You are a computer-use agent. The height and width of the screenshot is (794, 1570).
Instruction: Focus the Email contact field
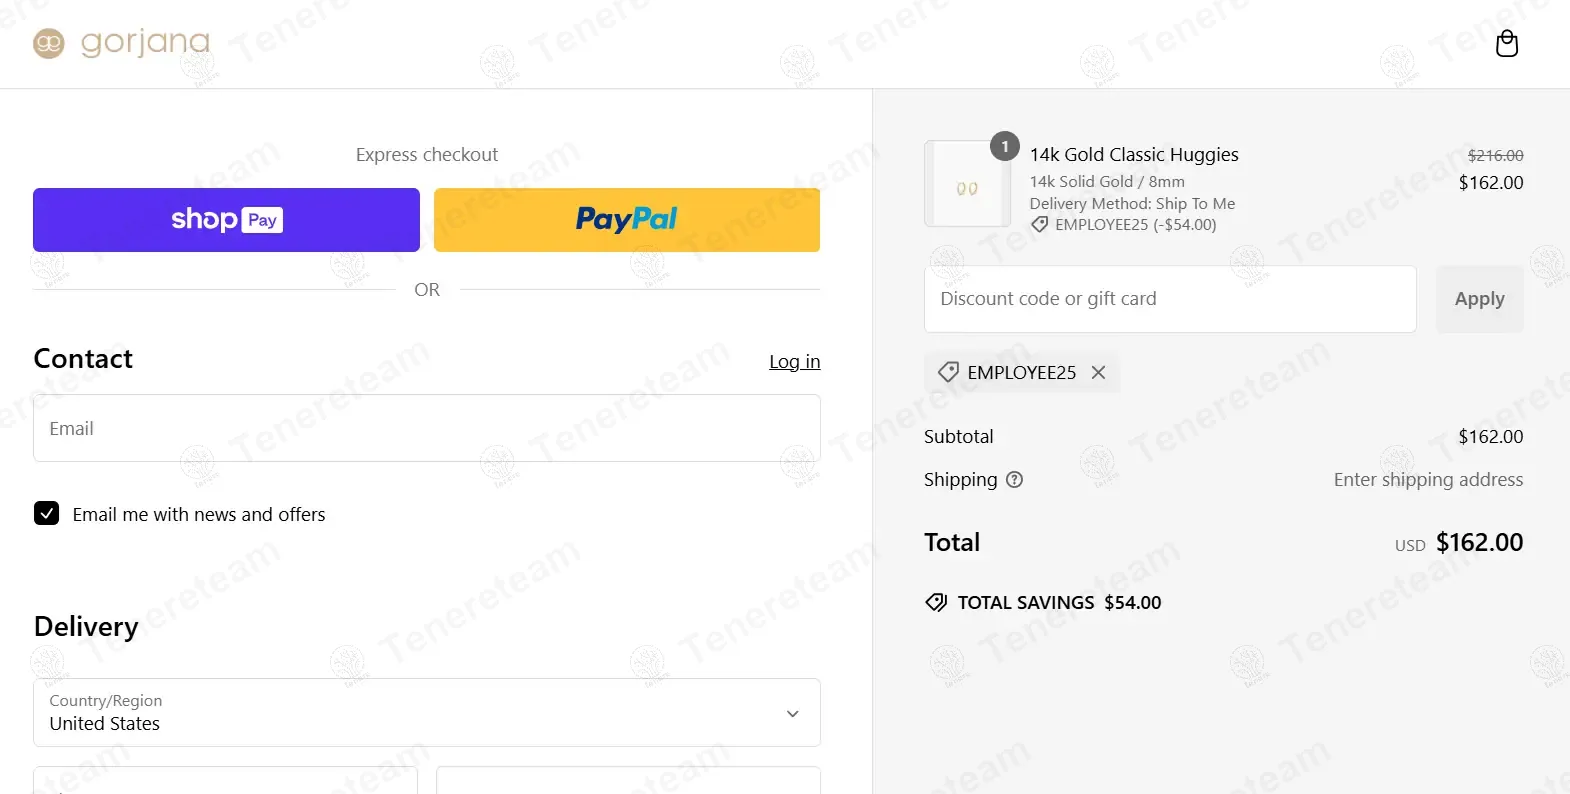426,428
